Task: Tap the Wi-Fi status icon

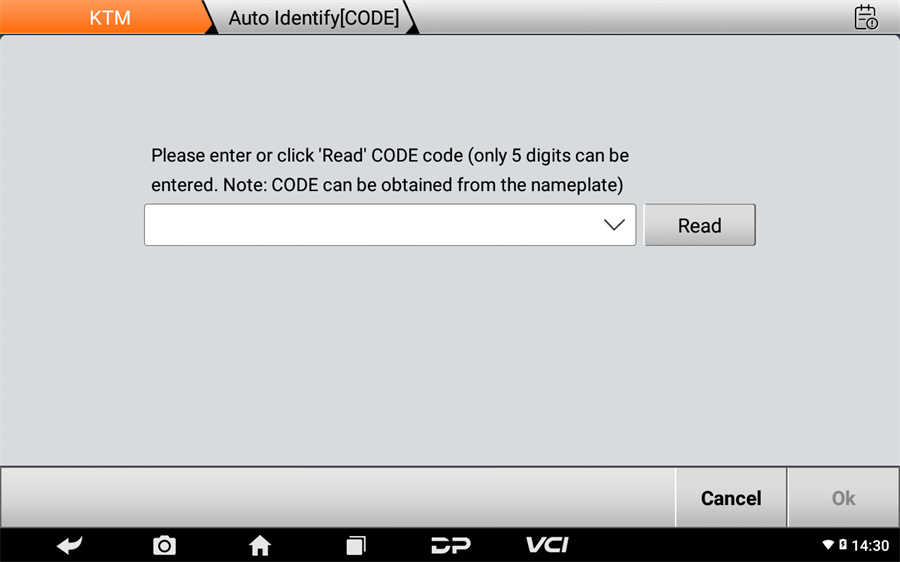Action: click(x=828, y=544)
